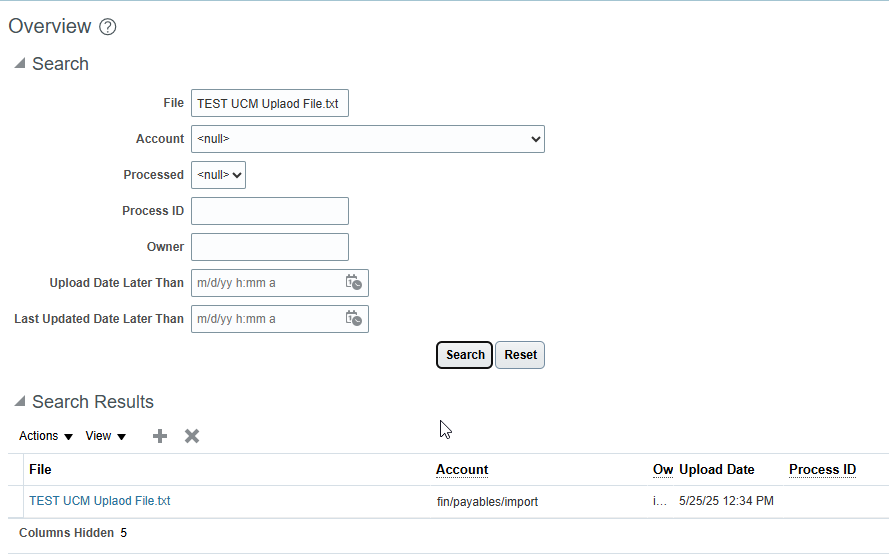Open the Overview help question-mark icon
This screenshot has width=889, height=554.
pyautogui.click(x=108, y=27)
